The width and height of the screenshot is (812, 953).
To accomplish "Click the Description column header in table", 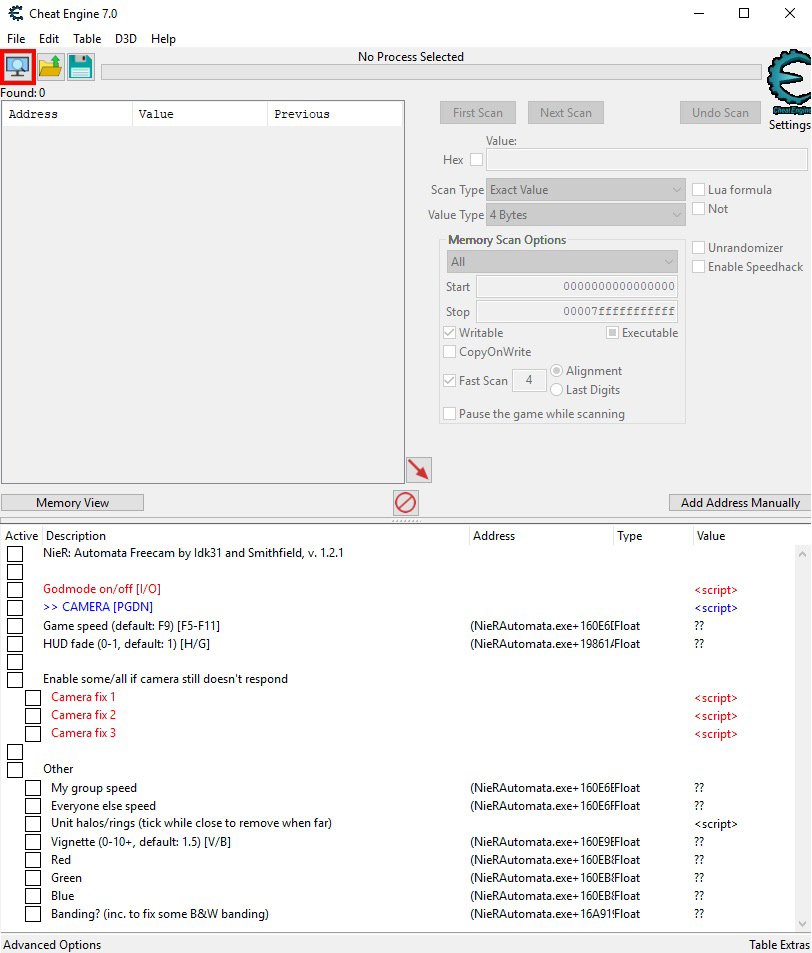I will 255,535.
